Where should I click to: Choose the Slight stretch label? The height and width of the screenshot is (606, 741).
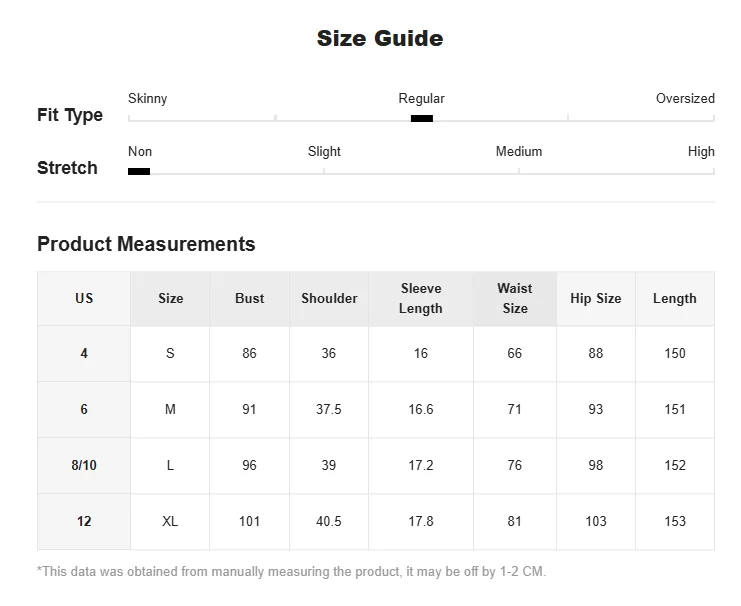tap(324, 152)
